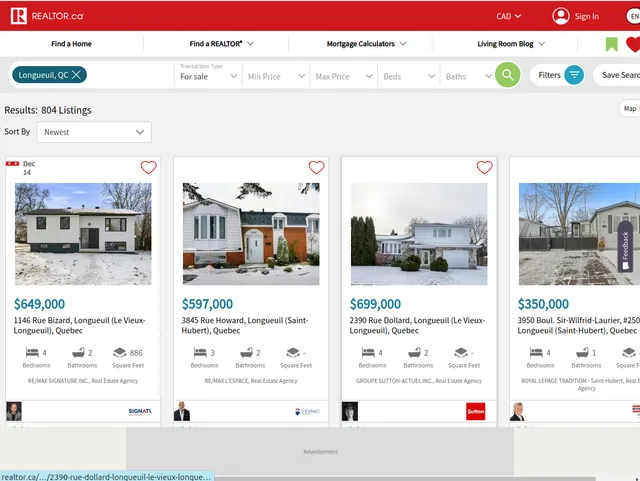The width and height of the screenshot is (640, 481).
Task: Favourite the 1146 Rue Bizard listing
Action: coord(148,168)
